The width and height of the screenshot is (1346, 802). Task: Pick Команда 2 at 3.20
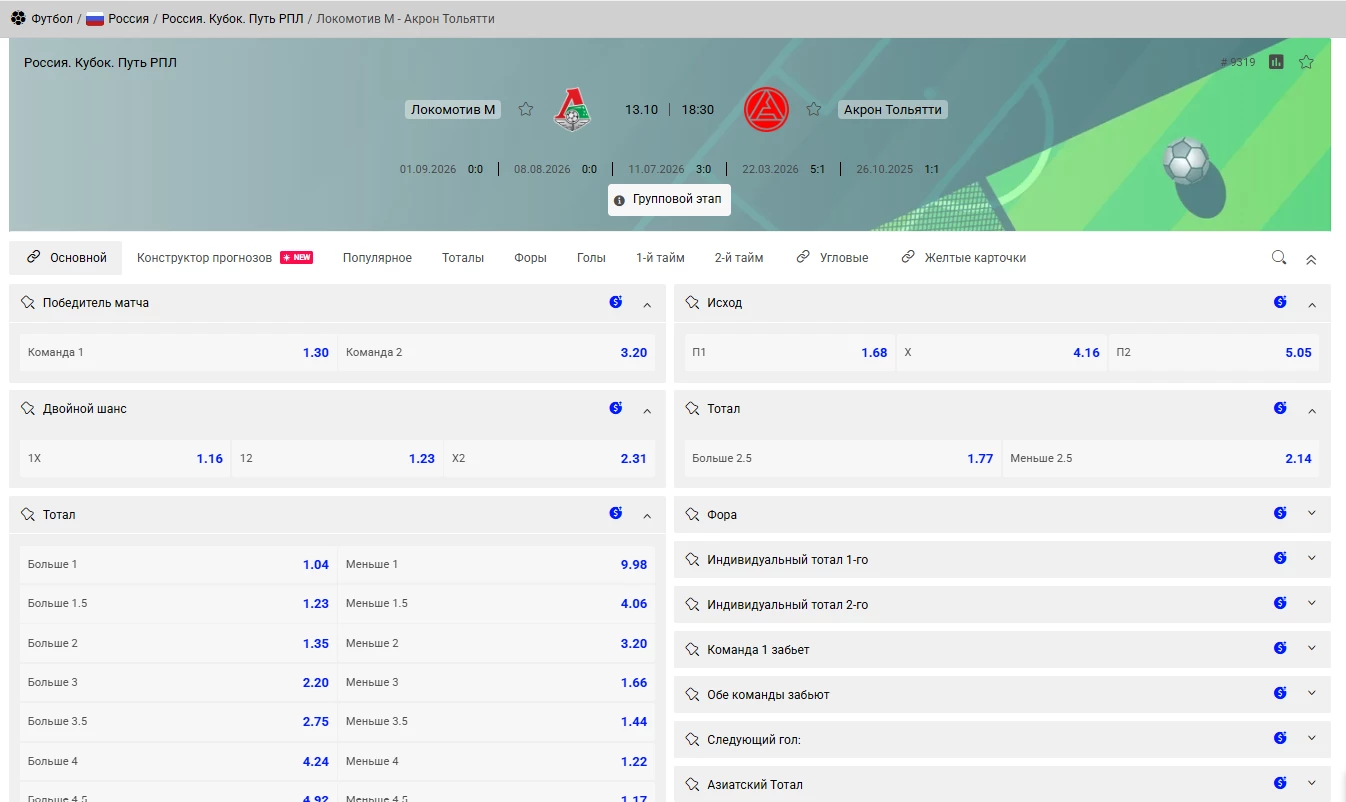[496, 352]
